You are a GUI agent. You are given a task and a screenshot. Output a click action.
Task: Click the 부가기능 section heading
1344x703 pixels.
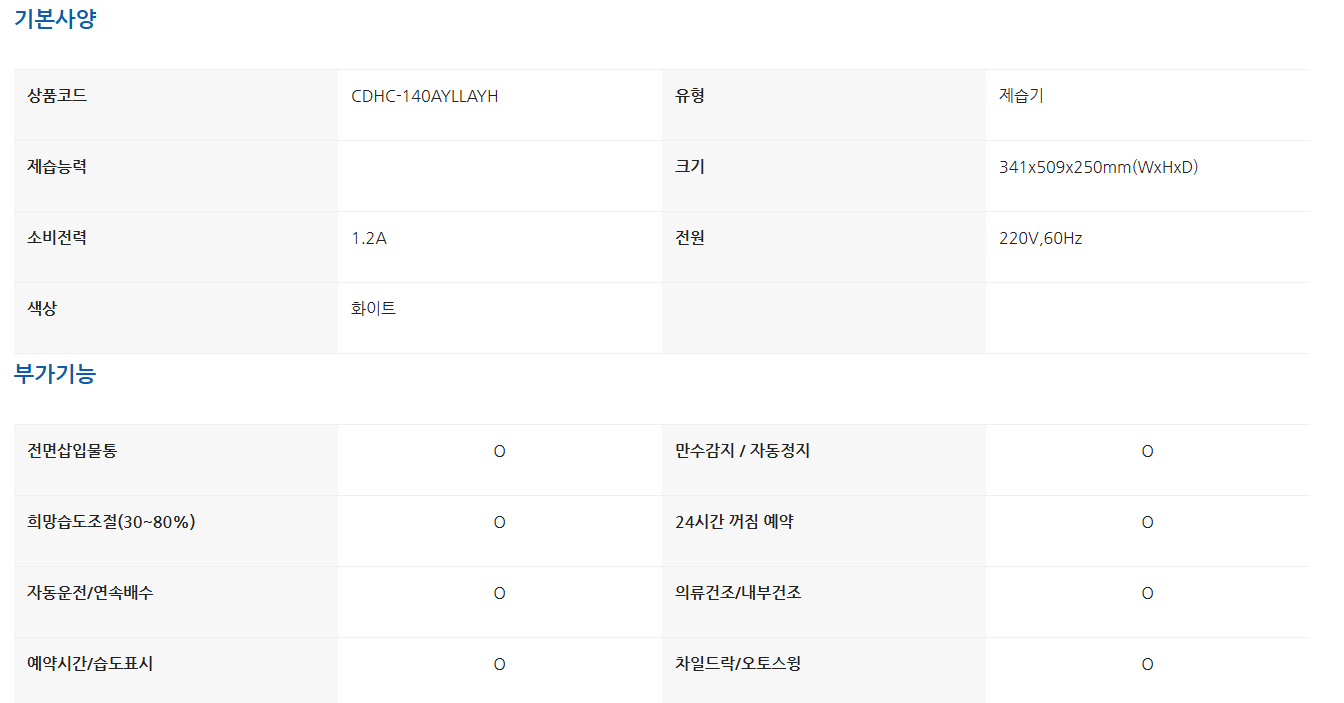click(x=55, y=375)
